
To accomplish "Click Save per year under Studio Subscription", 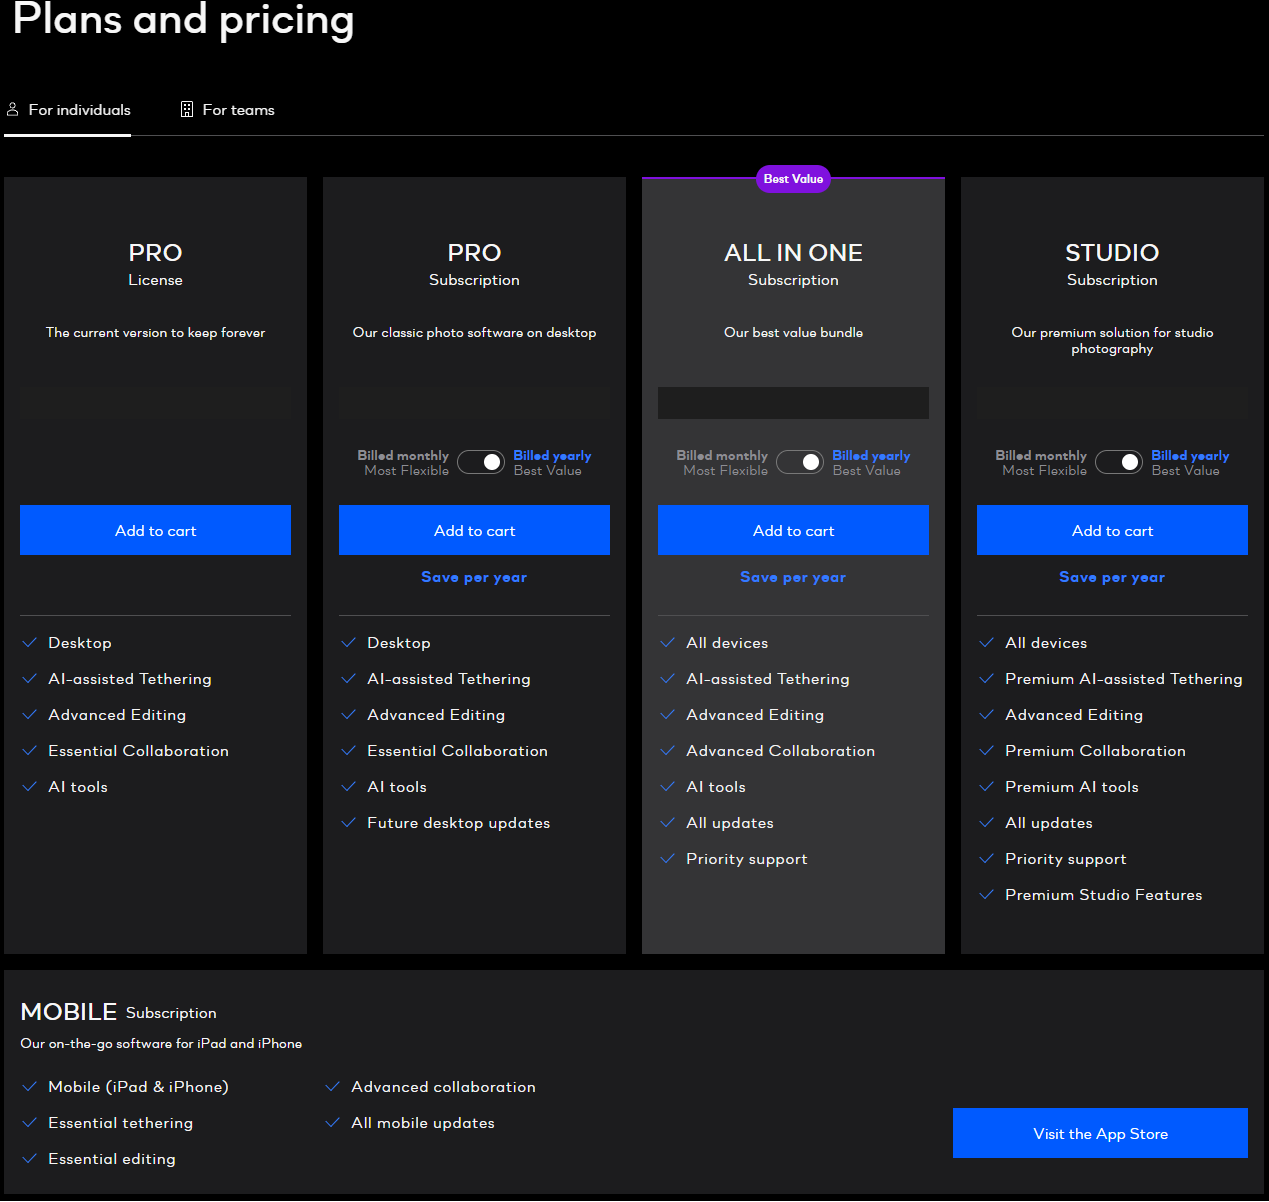I will 1112,577.
